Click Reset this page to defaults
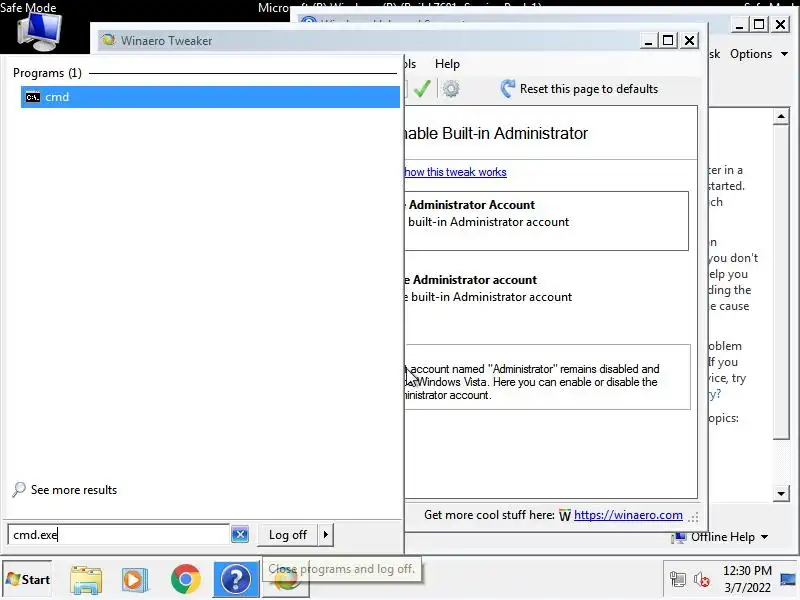Viewport: 800px width, 600px height. click(589, 89)
